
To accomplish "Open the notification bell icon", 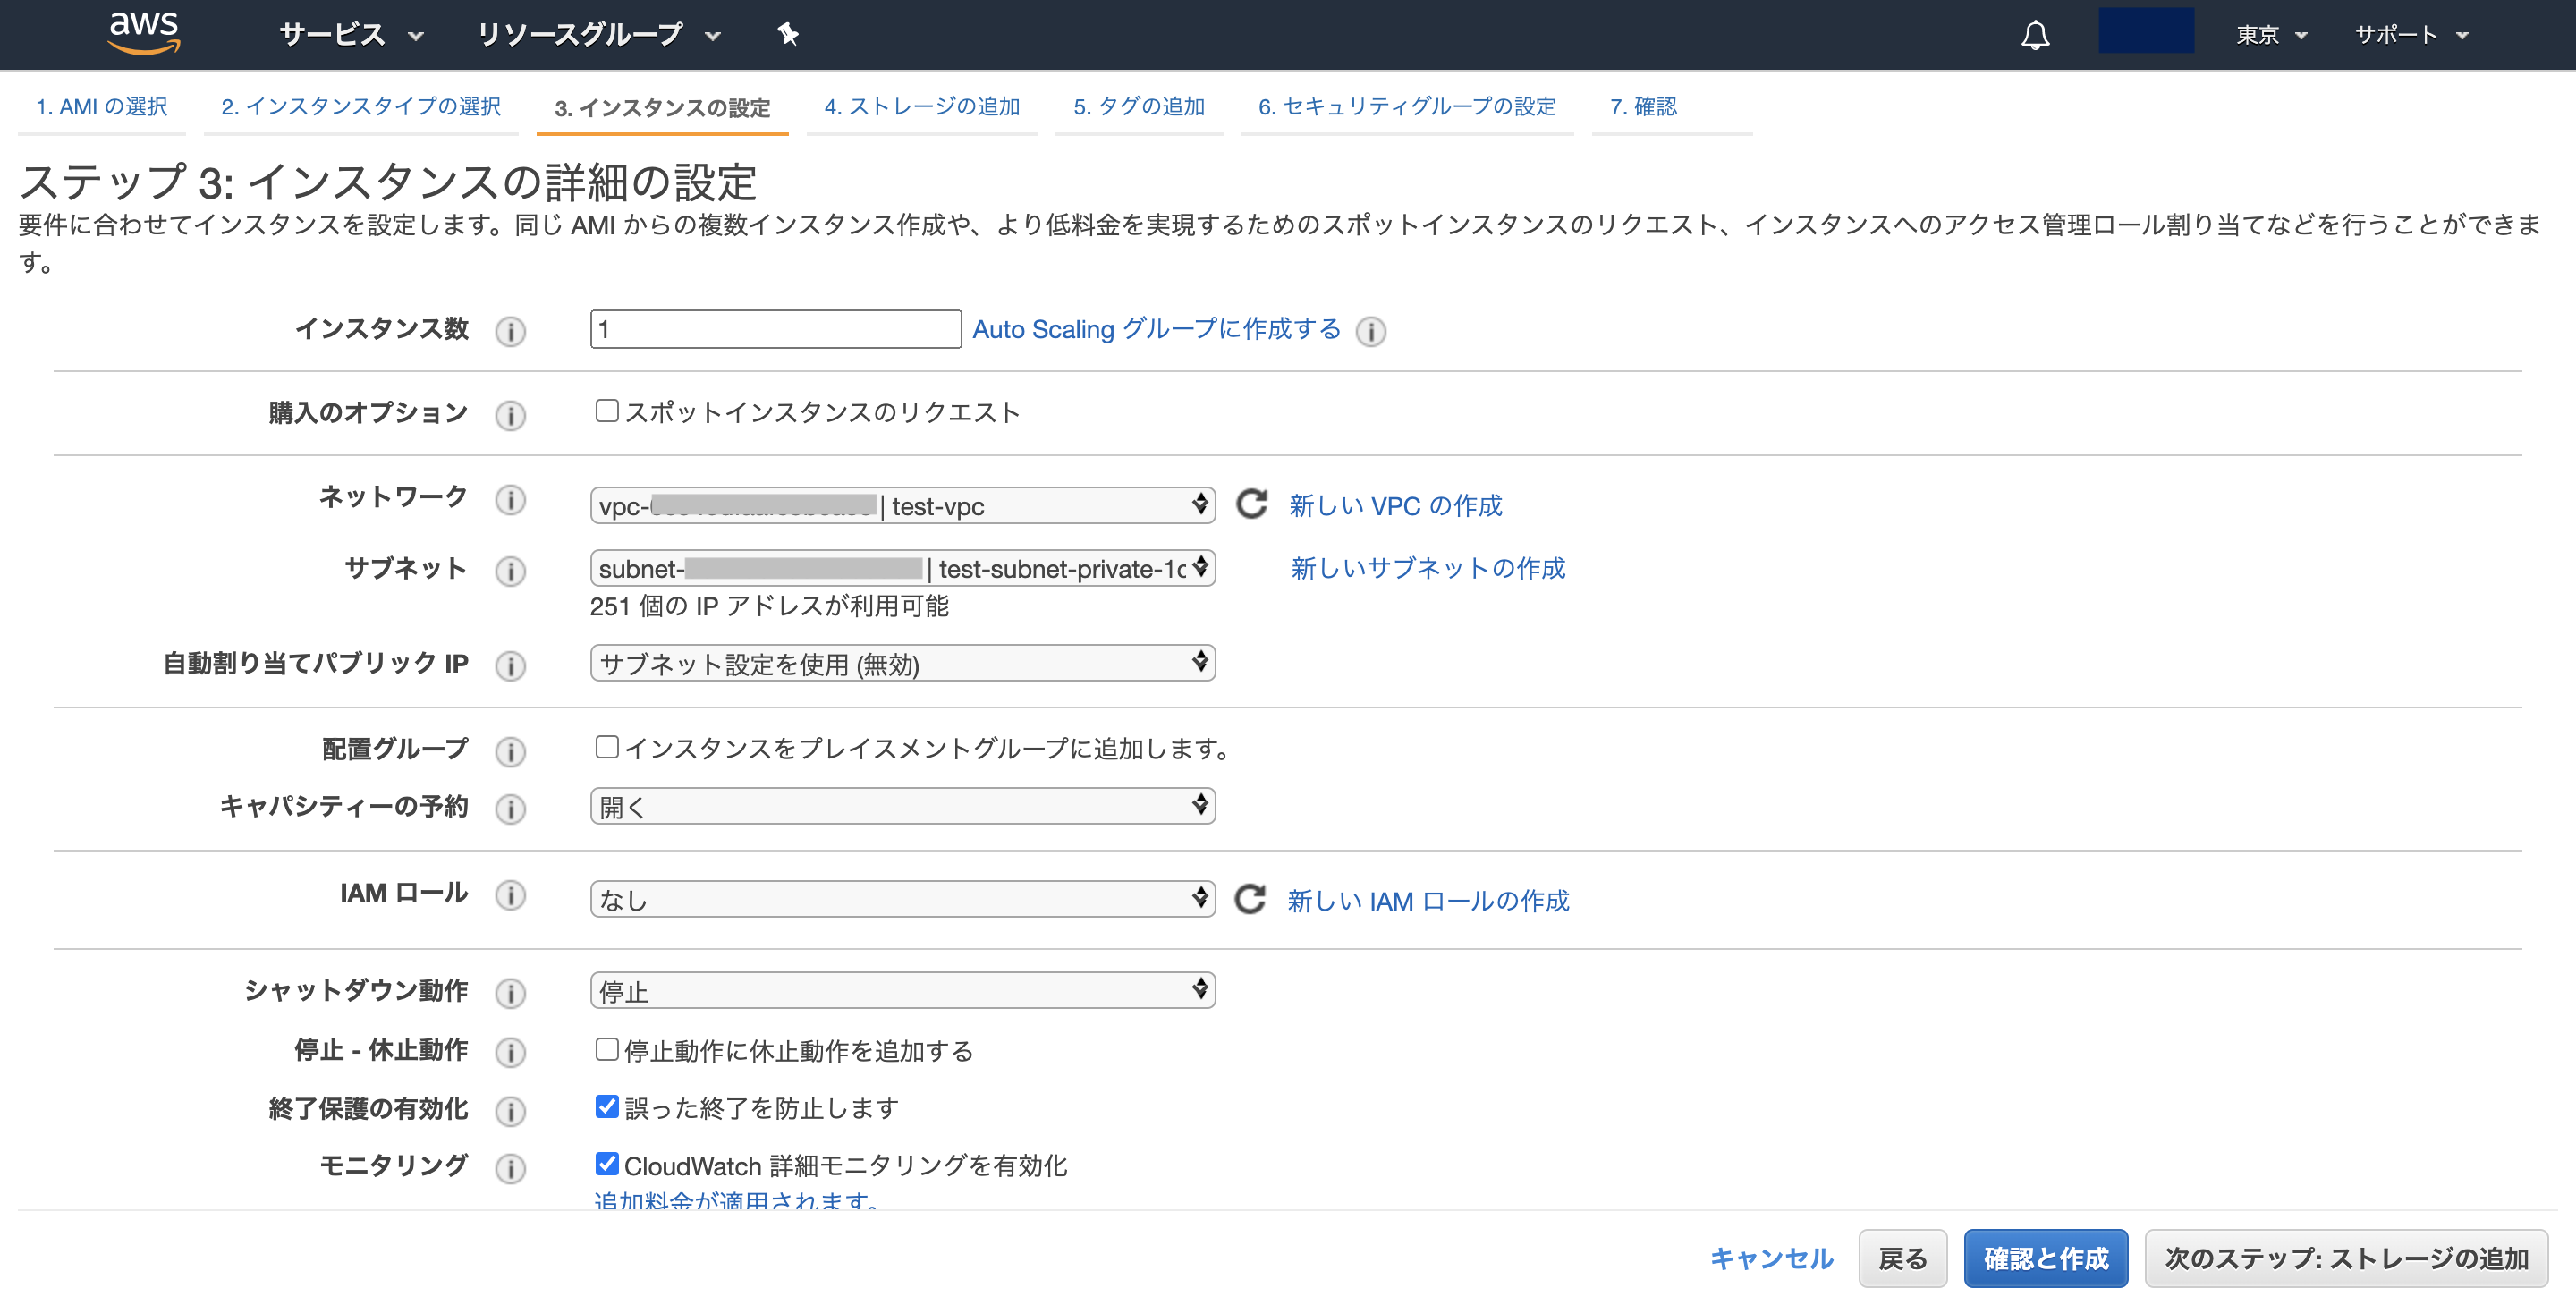I will point(2035,33).
